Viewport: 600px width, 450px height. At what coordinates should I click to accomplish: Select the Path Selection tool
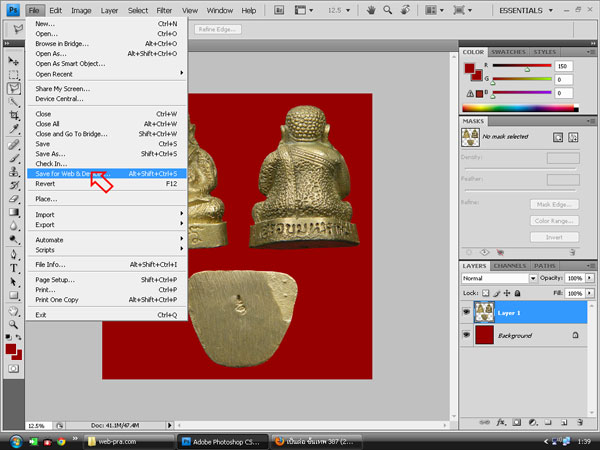click(14, 282)
